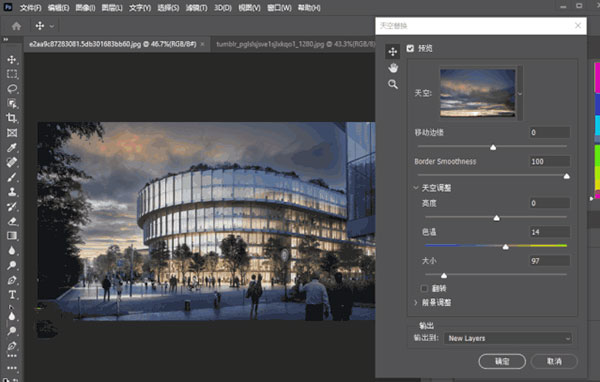Image resolution: width=600 pixels, height=382 pixels.
Task: Select the Crop tool
Action: pyautogui.click(x=12, y=118)
